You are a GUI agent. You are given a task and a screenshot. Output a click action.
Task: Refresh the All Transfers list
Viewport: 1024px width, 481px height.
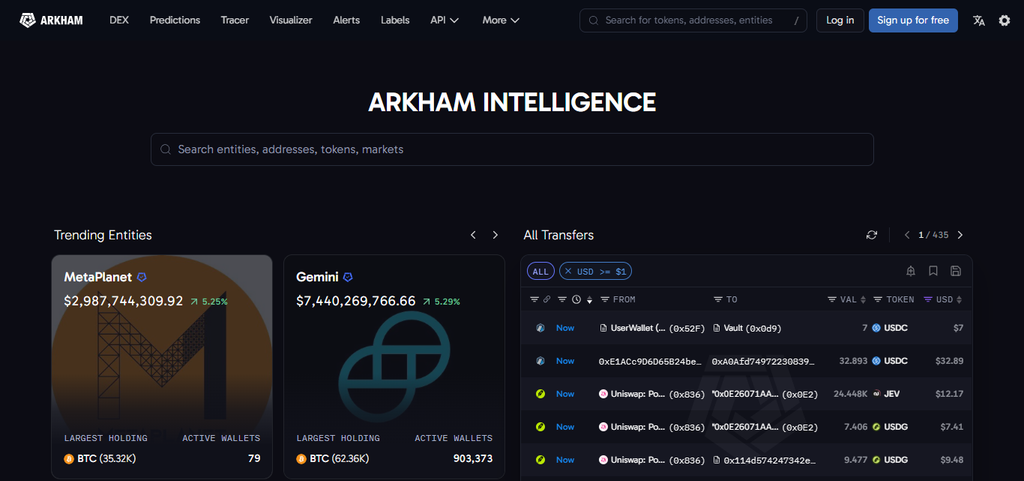(x=871, y=235)
